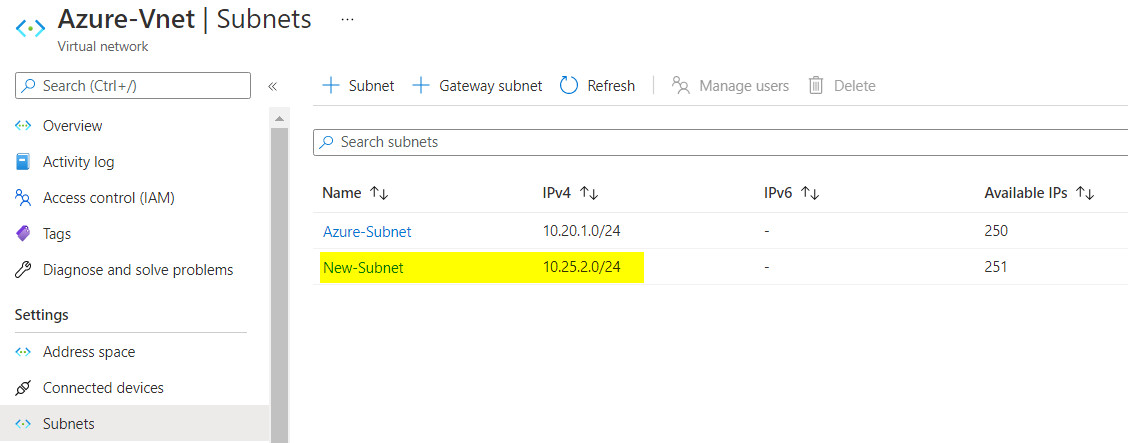This screenshot has width=1128, height=443.
Task: Click the Delete trash can icon
Action: [x=816, y=86]
